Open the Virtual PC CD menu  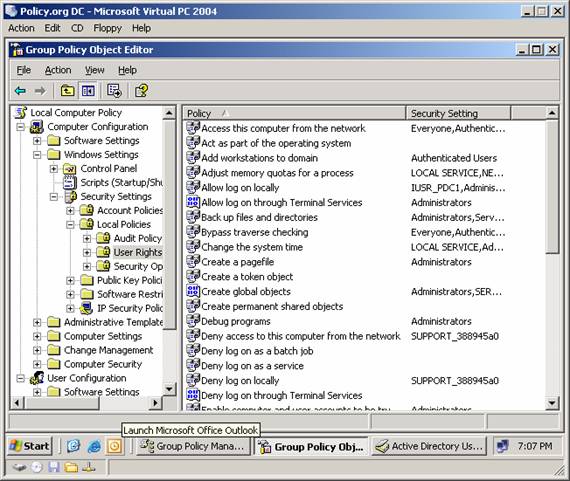(77, 28)
